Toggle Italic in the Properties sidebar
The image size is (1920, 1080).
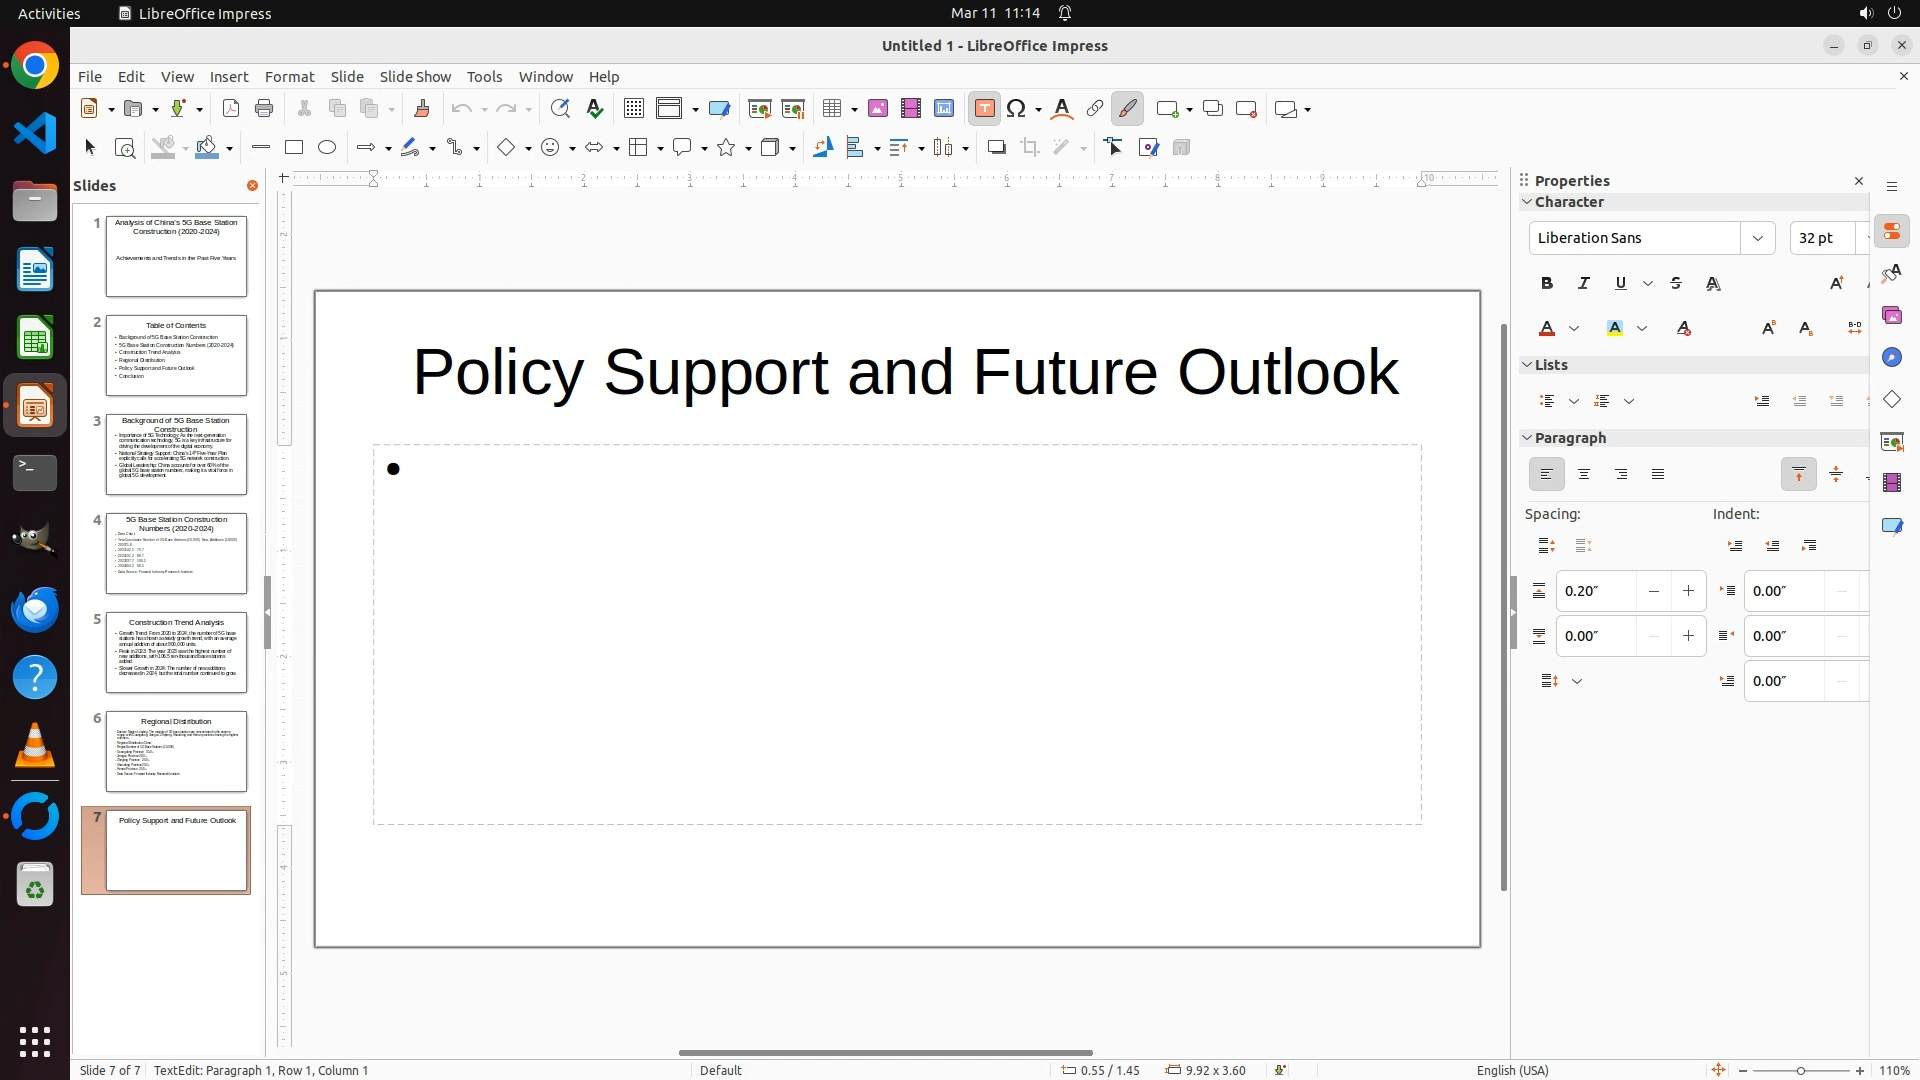coord(1584,284)
